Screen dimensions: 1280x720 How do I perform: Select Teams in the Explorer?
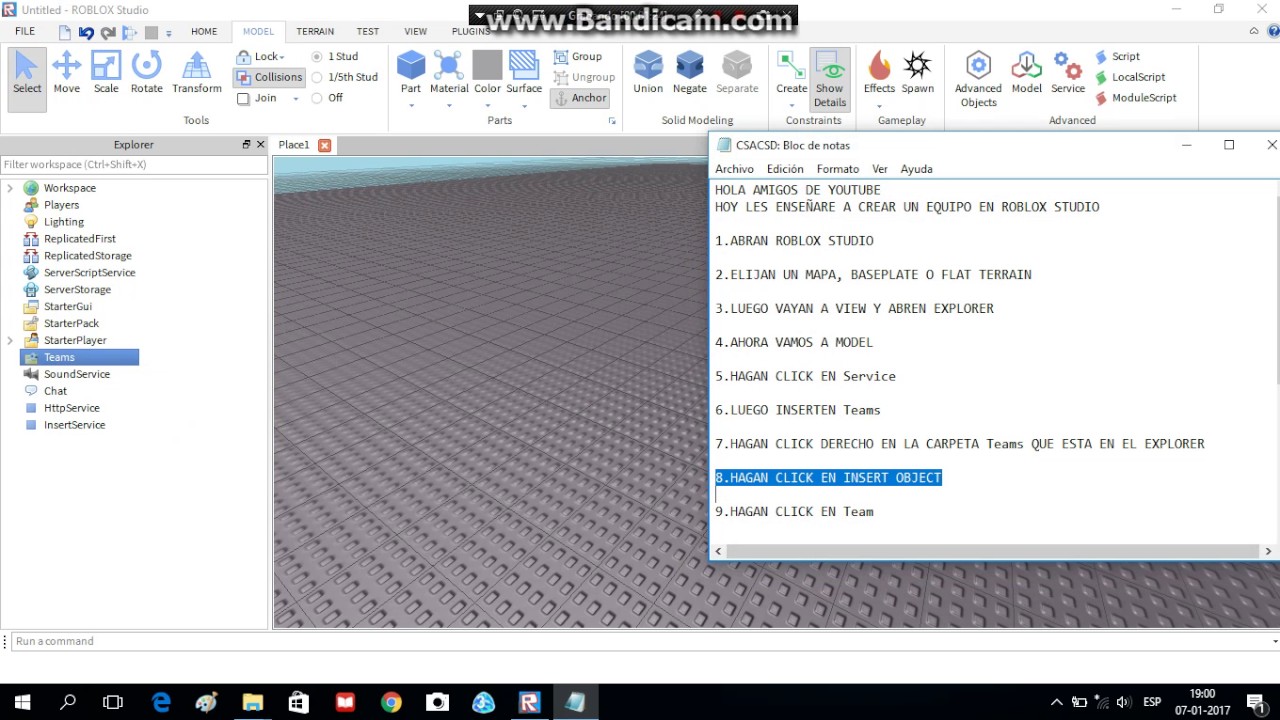pos(79,357)
